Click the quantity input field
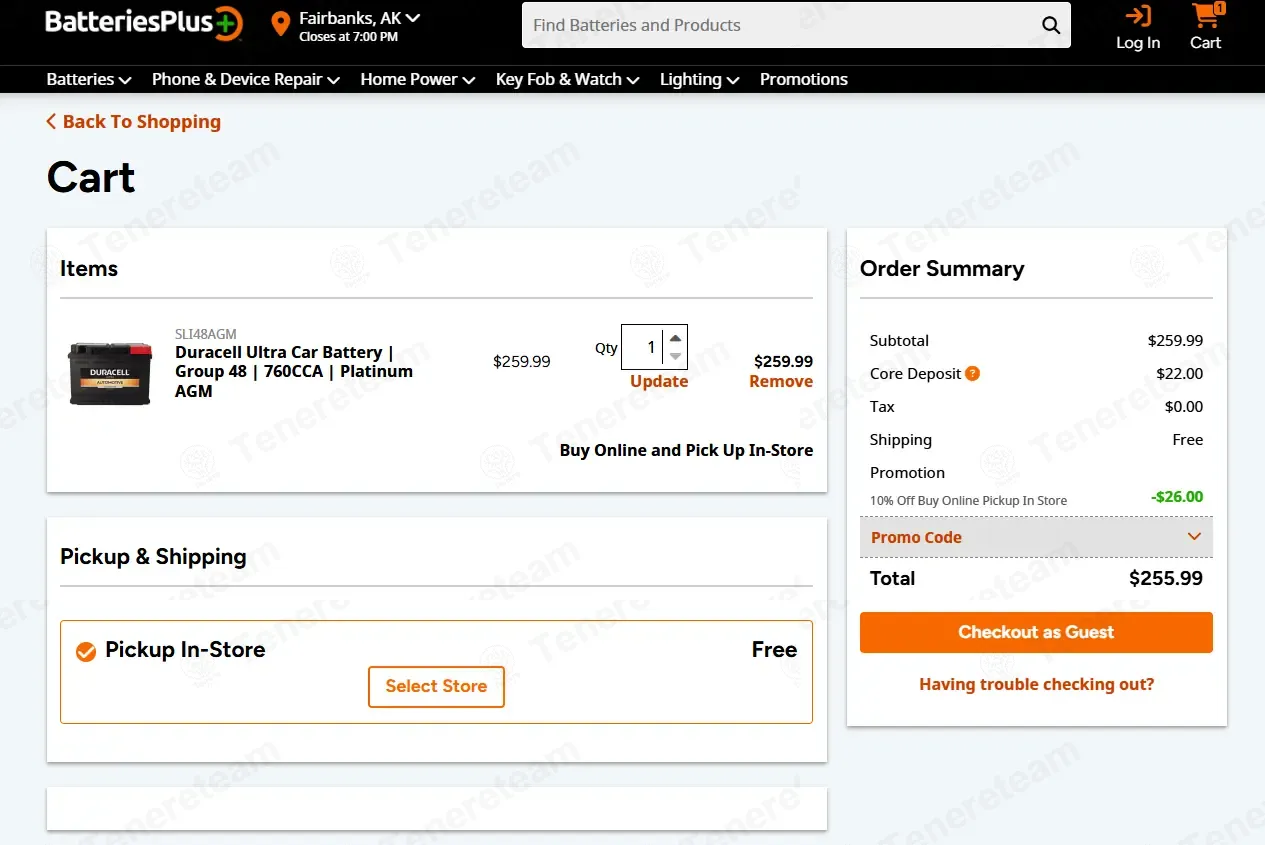This screenshot has width=1265, height=845. (642, 347)
